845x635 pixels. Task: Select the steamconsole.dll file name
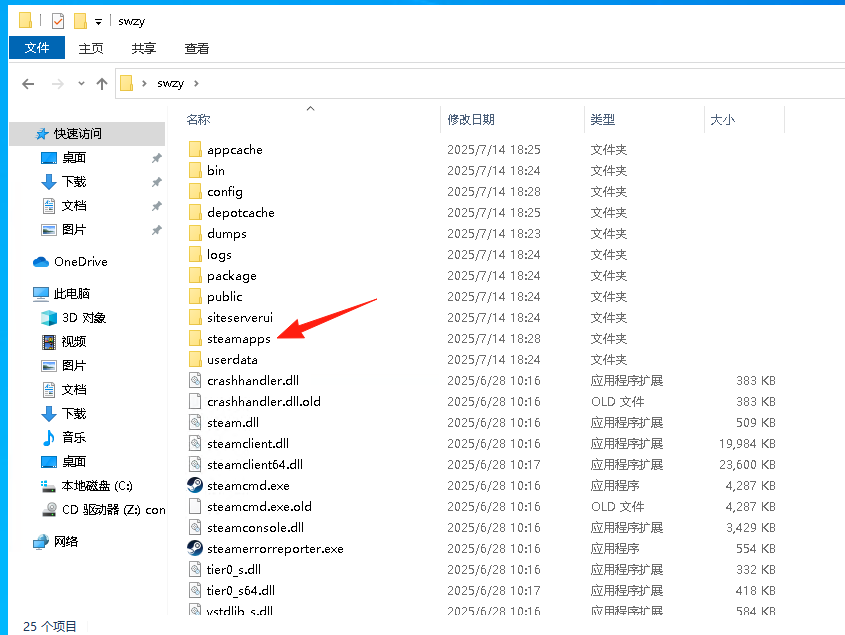(x=255, y=528)
